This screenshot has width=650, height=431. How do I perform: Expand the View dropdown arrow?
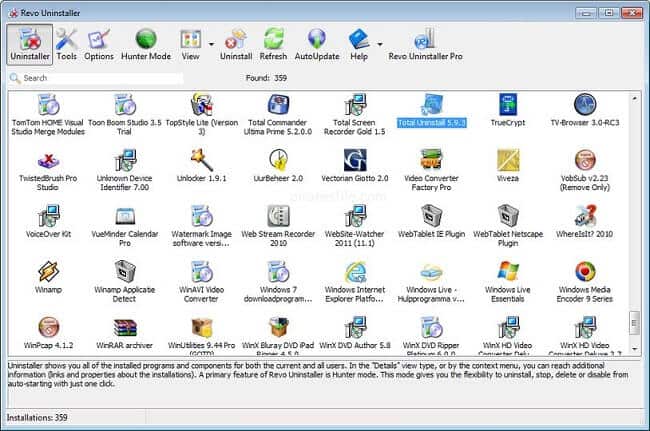(x=211, y=44)
